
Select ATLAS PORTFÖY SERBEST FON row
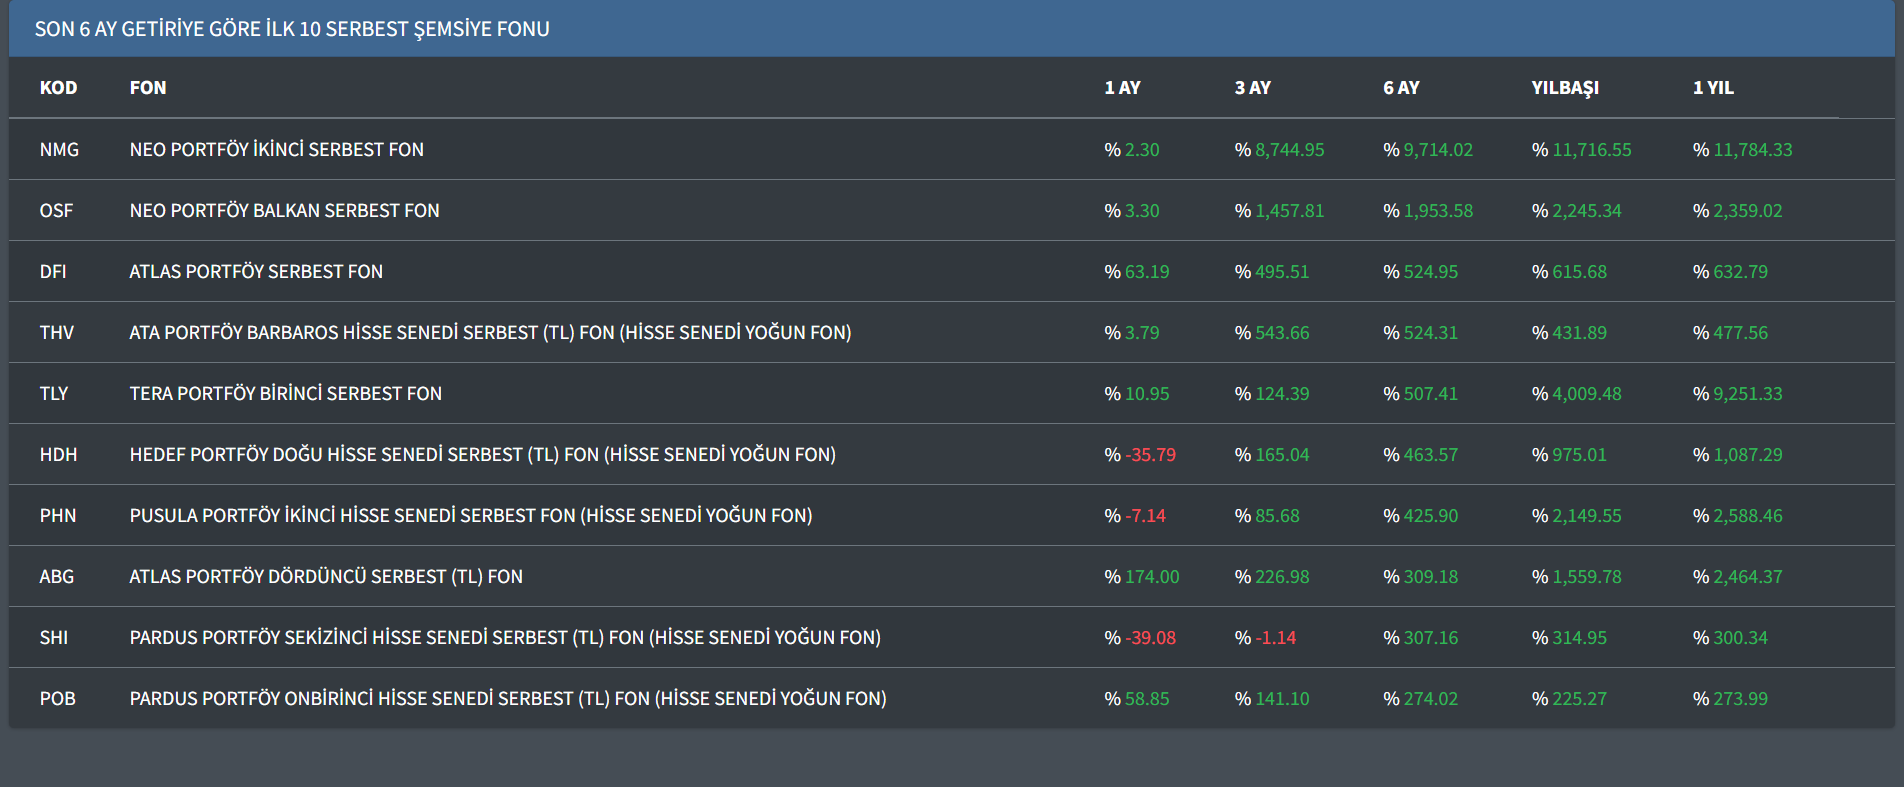click(256, 272)
